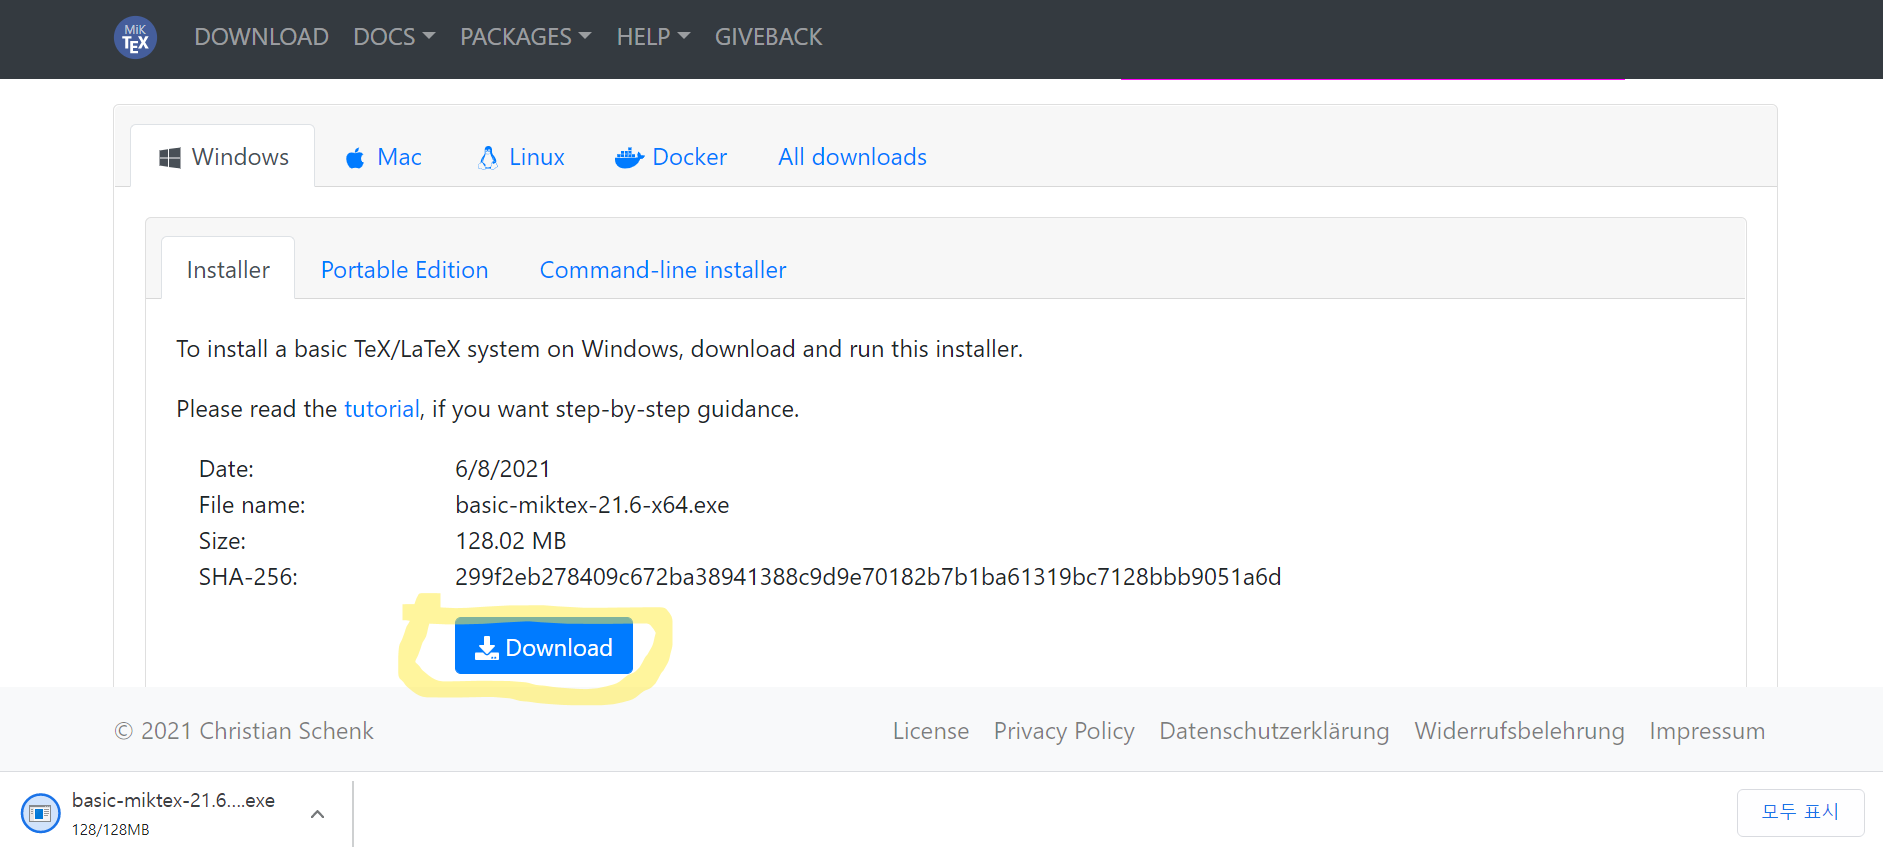Viewport: 1883px width, 847px height.
Task: Open the DOWNLOAD nav item
Action: click(x=261, y=37)
